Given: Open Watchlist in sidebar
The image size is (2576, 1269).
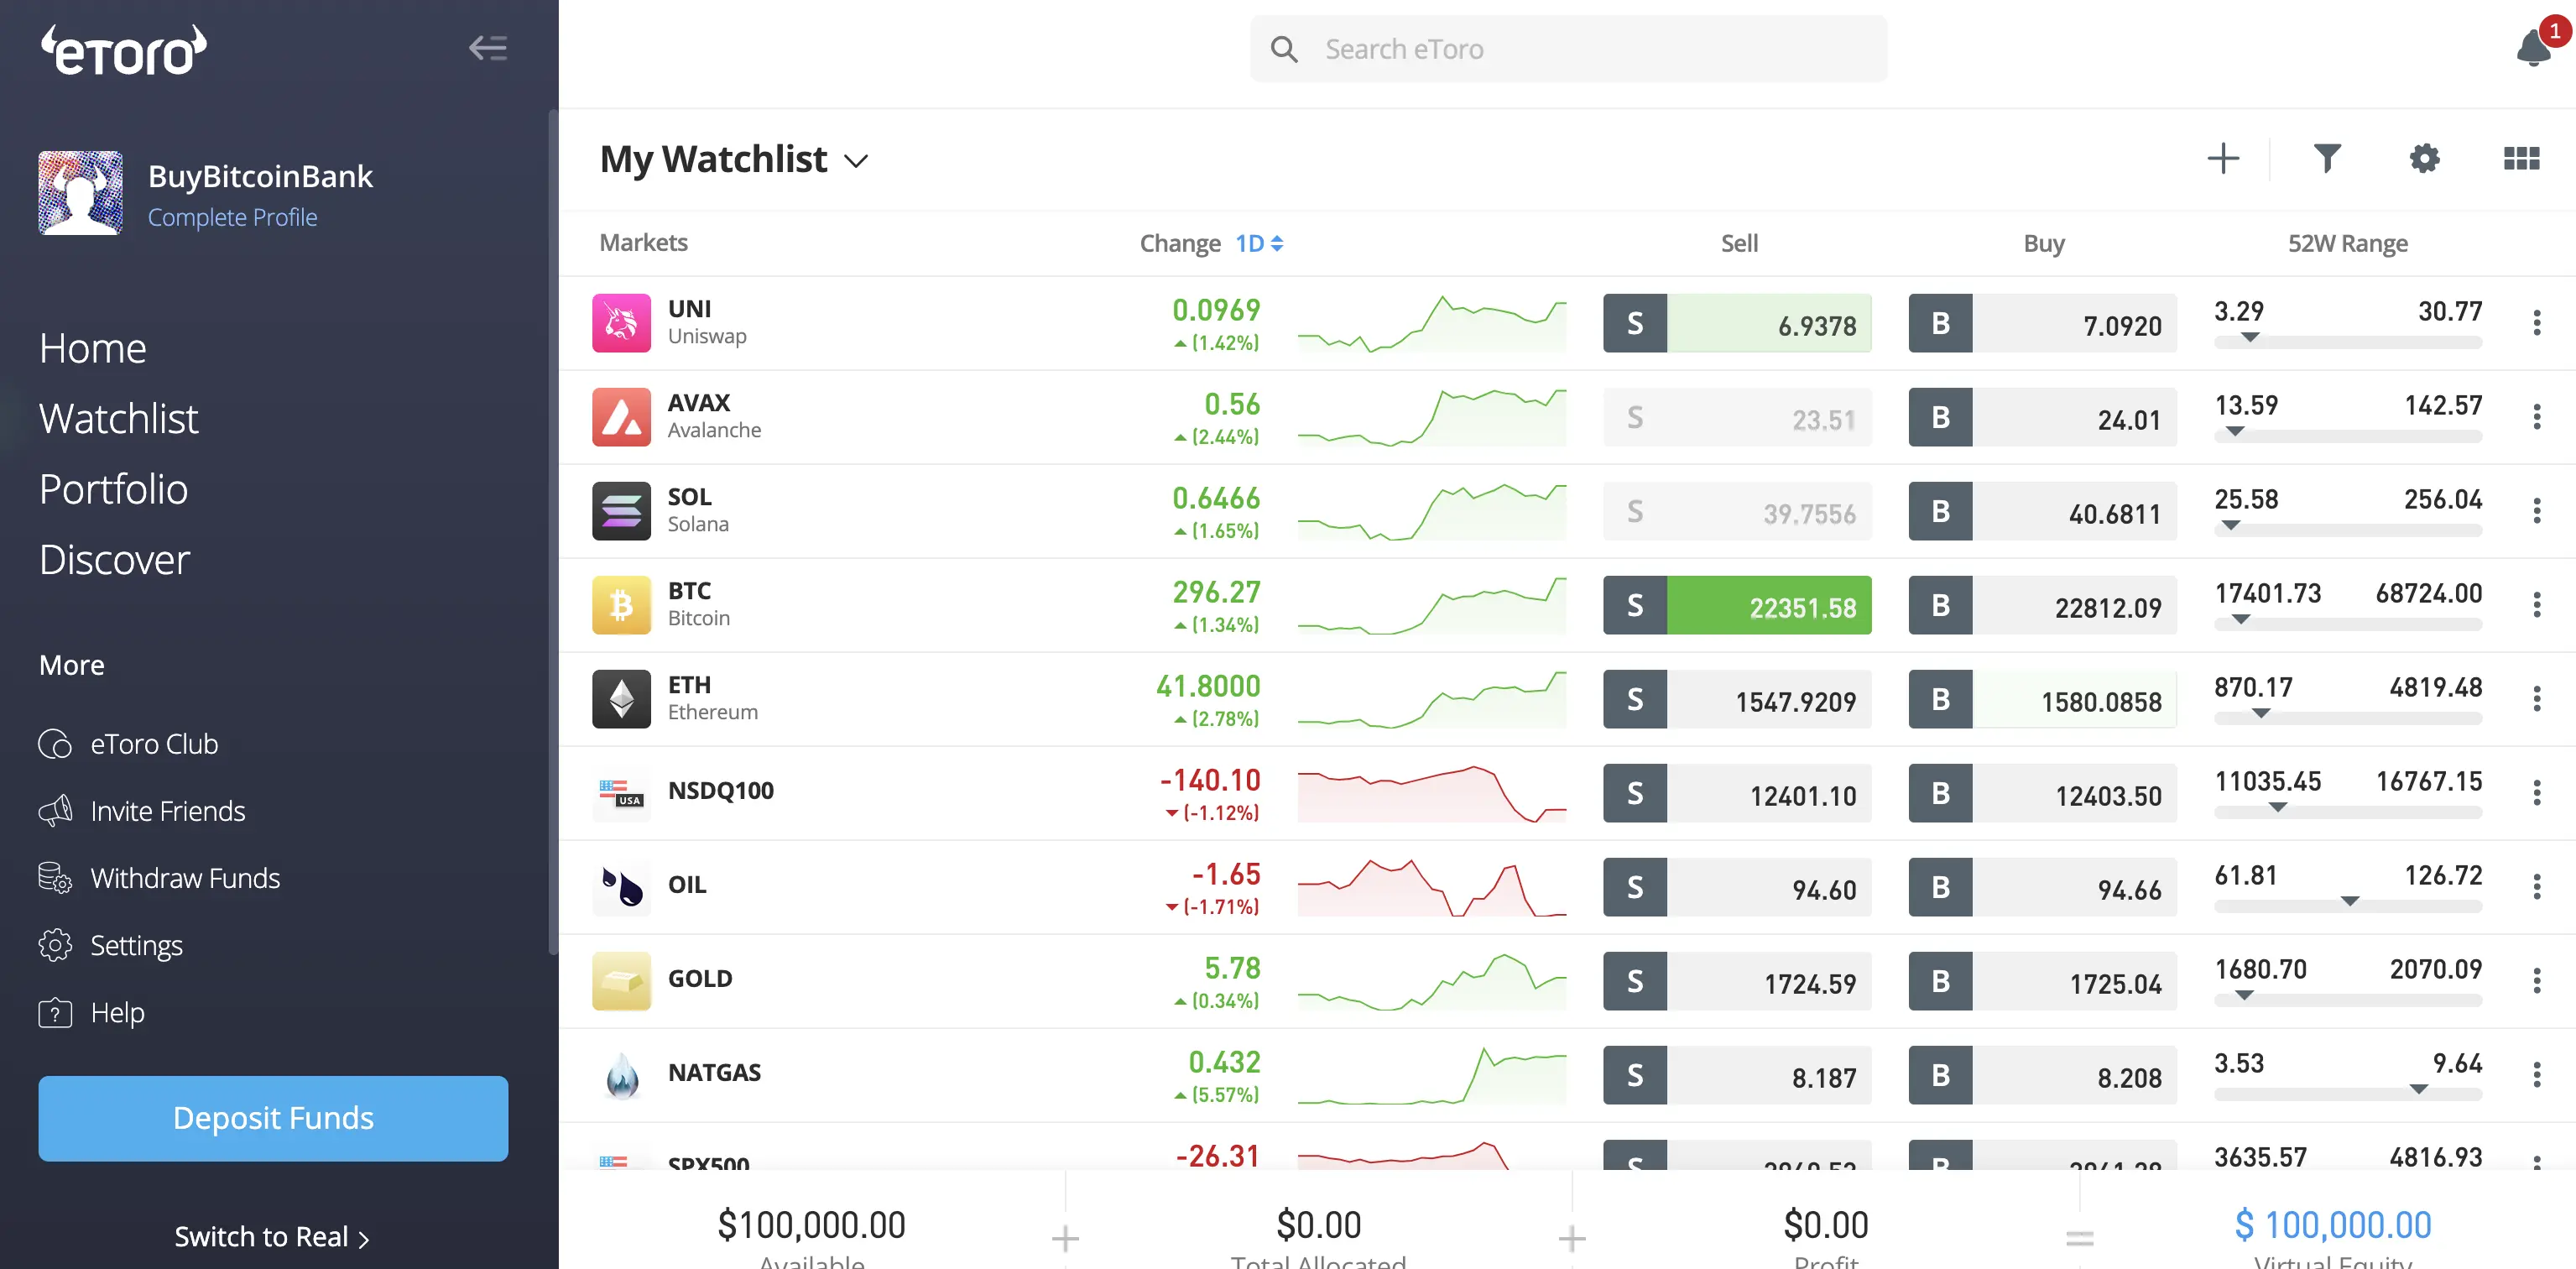Looking at the screenshot, I should point(119,419).
